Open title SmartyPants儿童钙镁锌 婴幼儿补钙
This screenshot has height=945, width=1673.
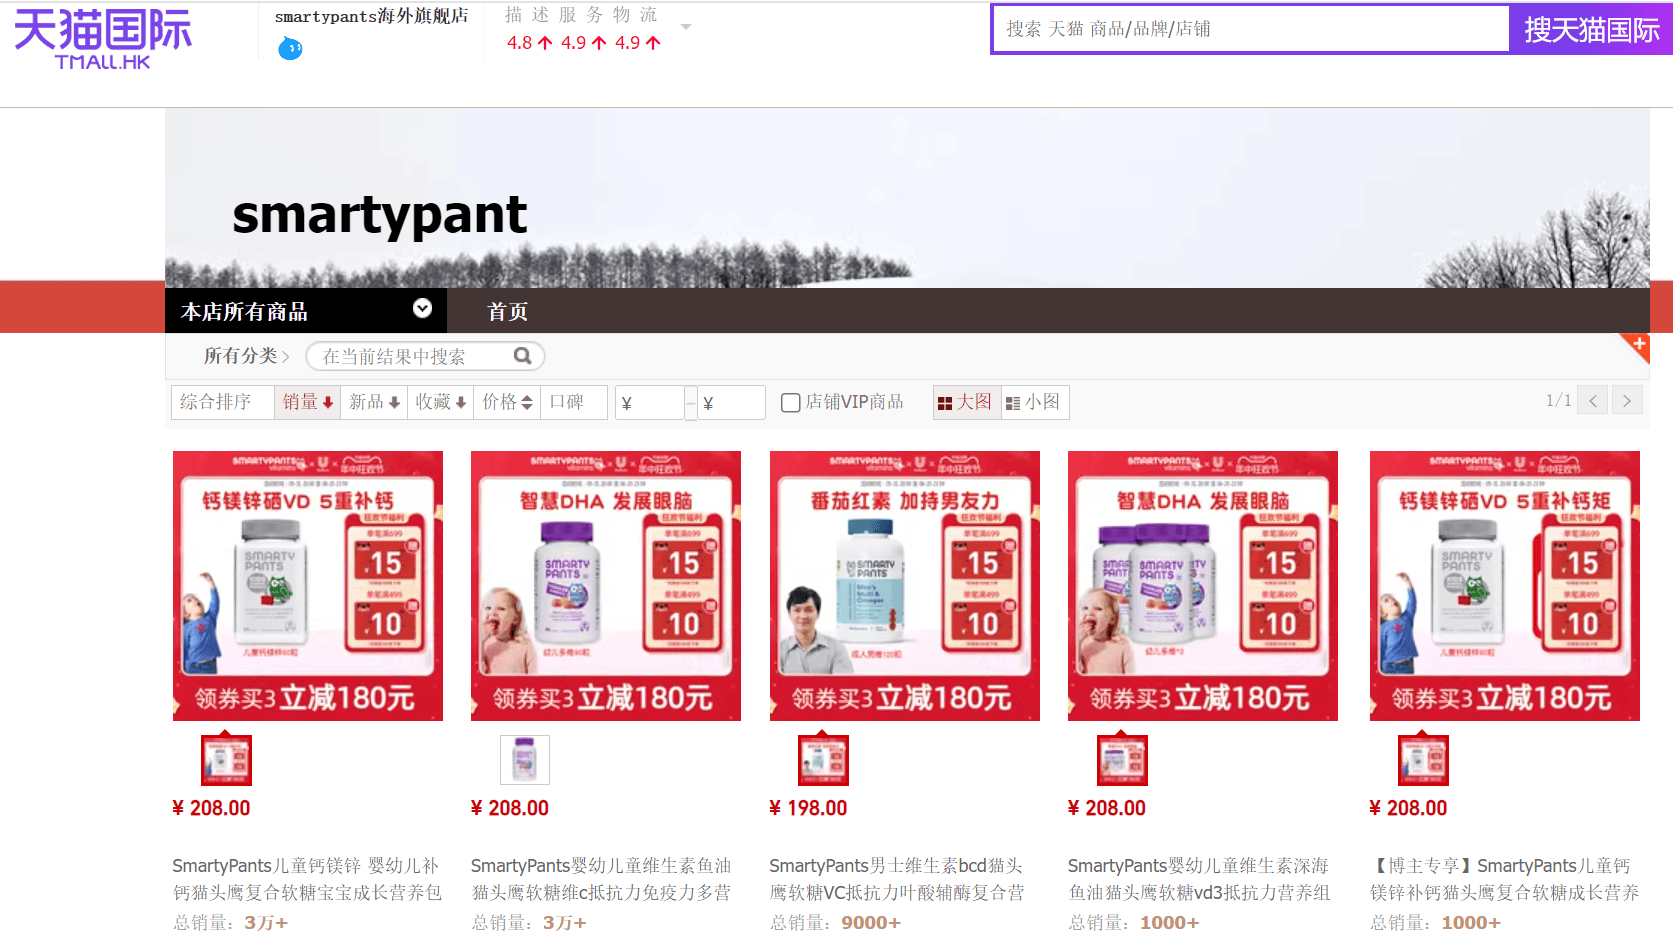307,879
